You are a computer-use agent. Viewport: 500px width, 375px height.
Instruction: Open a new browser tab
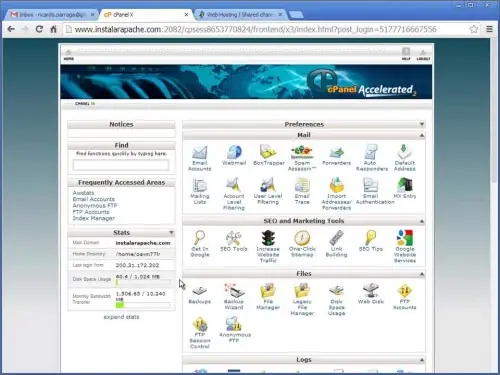click(296, 15)
